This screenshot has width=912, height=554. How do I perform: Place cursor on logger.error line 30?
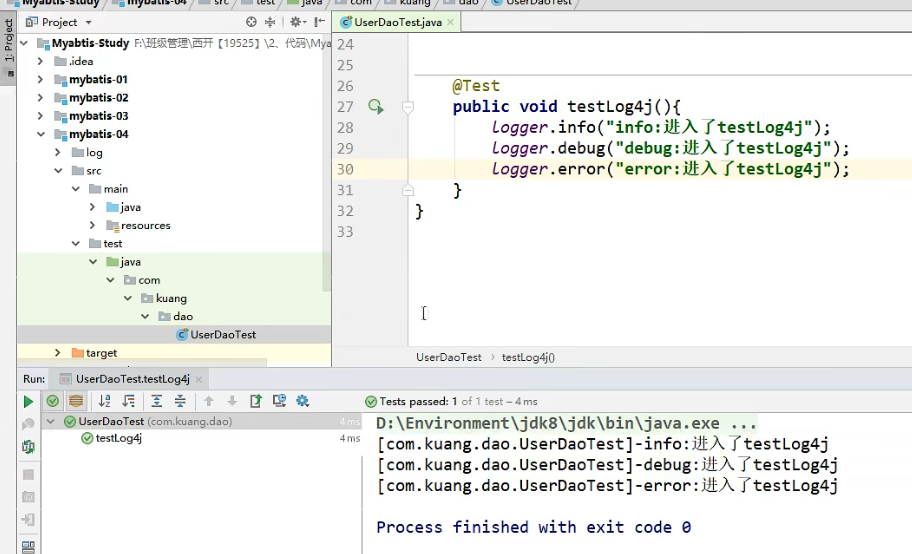tap(670, 169)
